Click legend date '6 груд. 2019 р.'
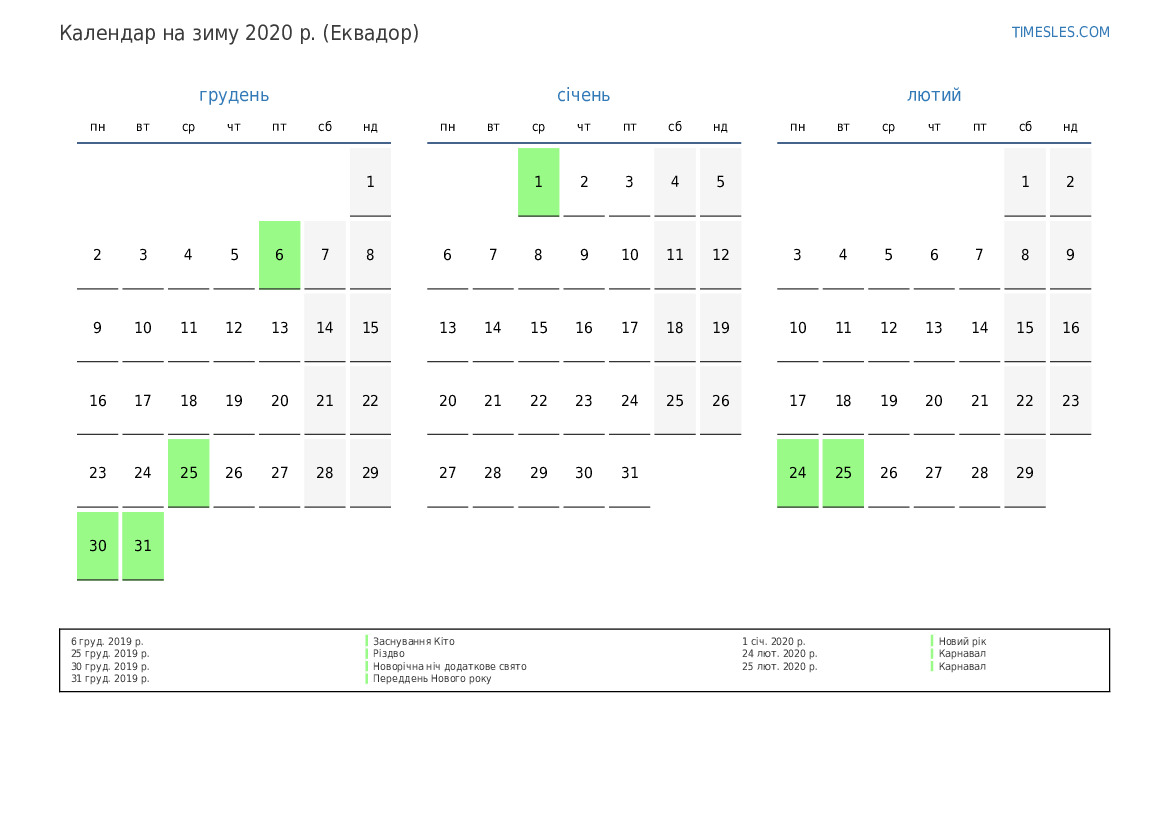 [x=107, y=641]
